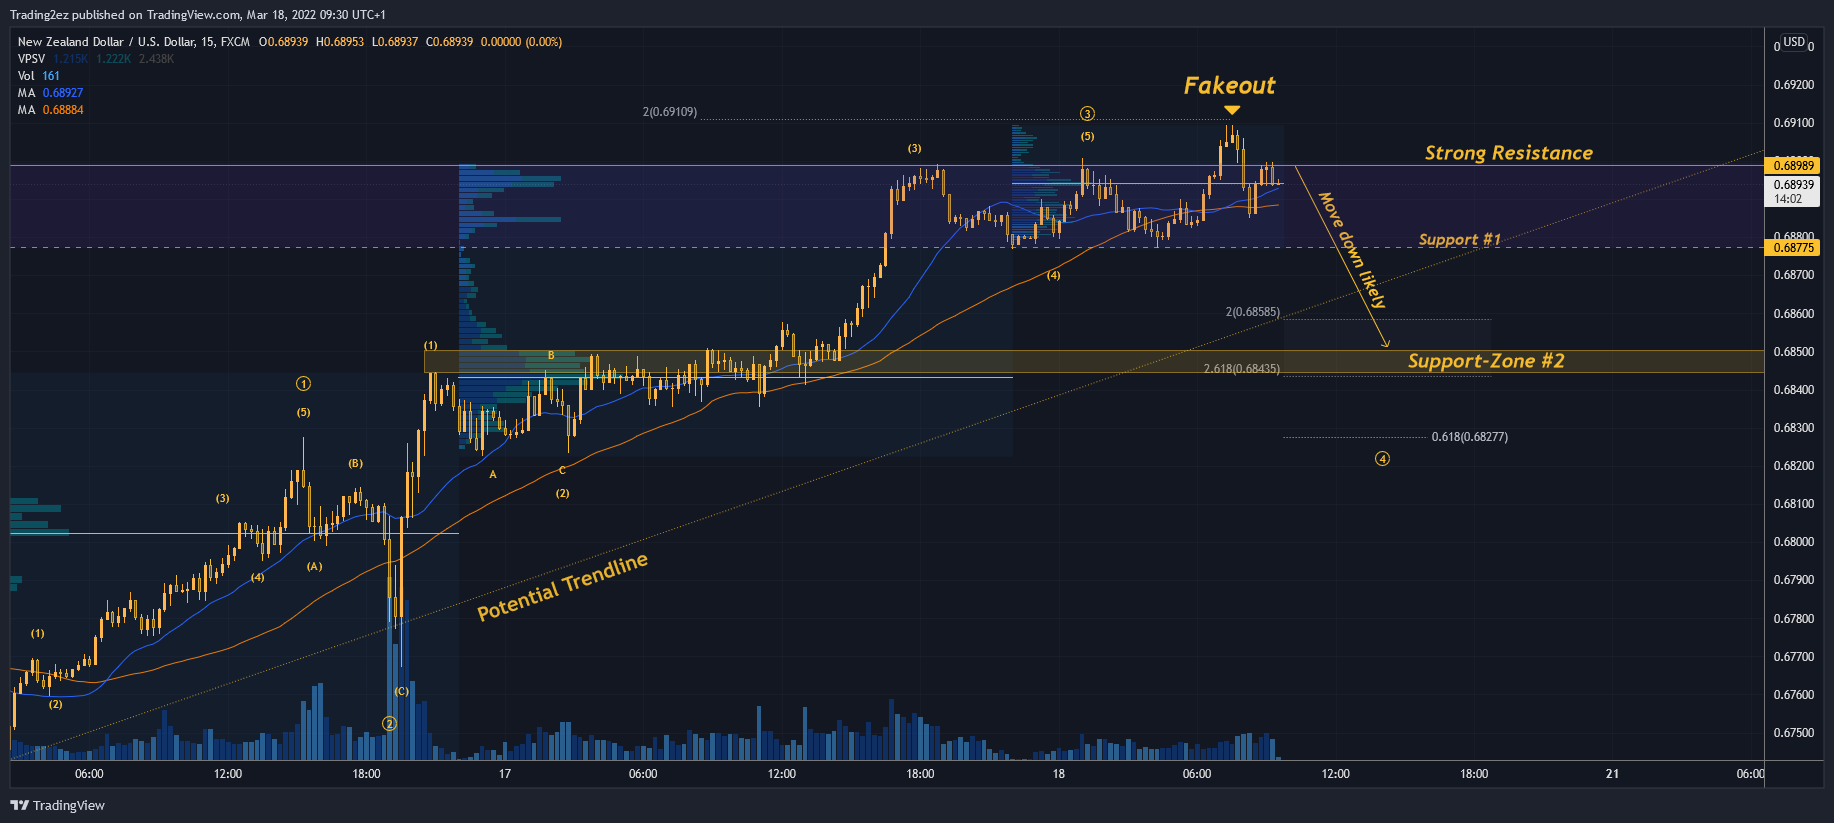The width and height of the screenshot is (1834, 823).
Task: Click the VPSV indicator label
Action: coord(31,59)
